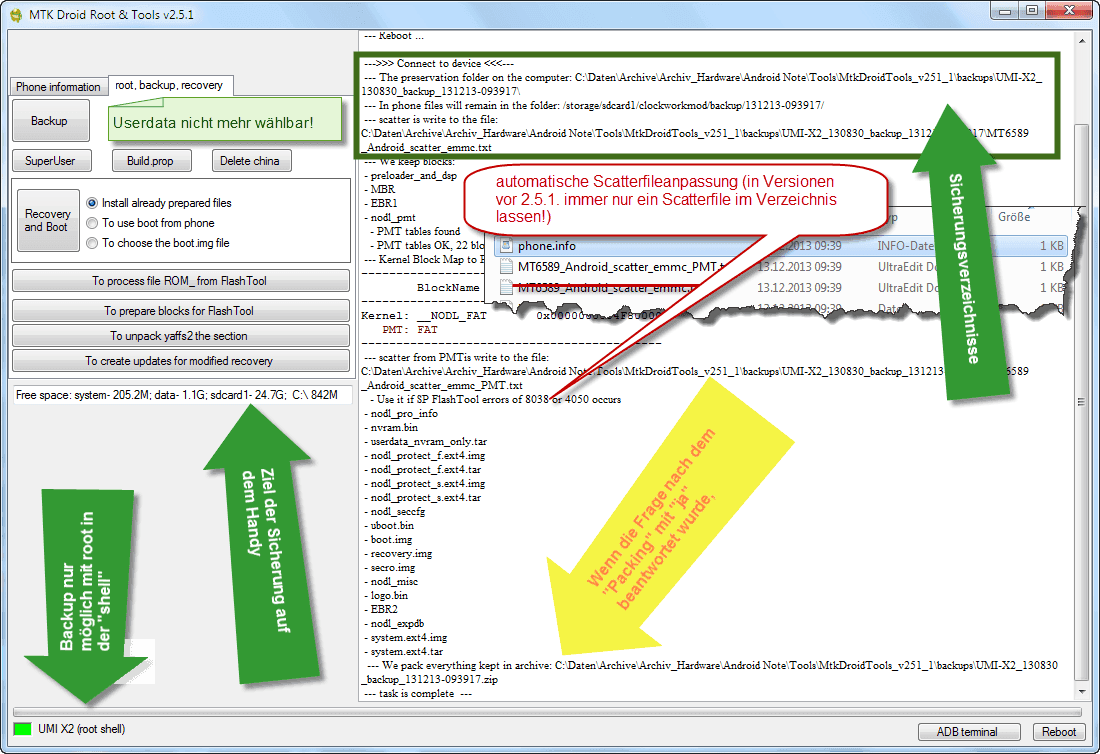Click the Recovery and Boot button

48,220
